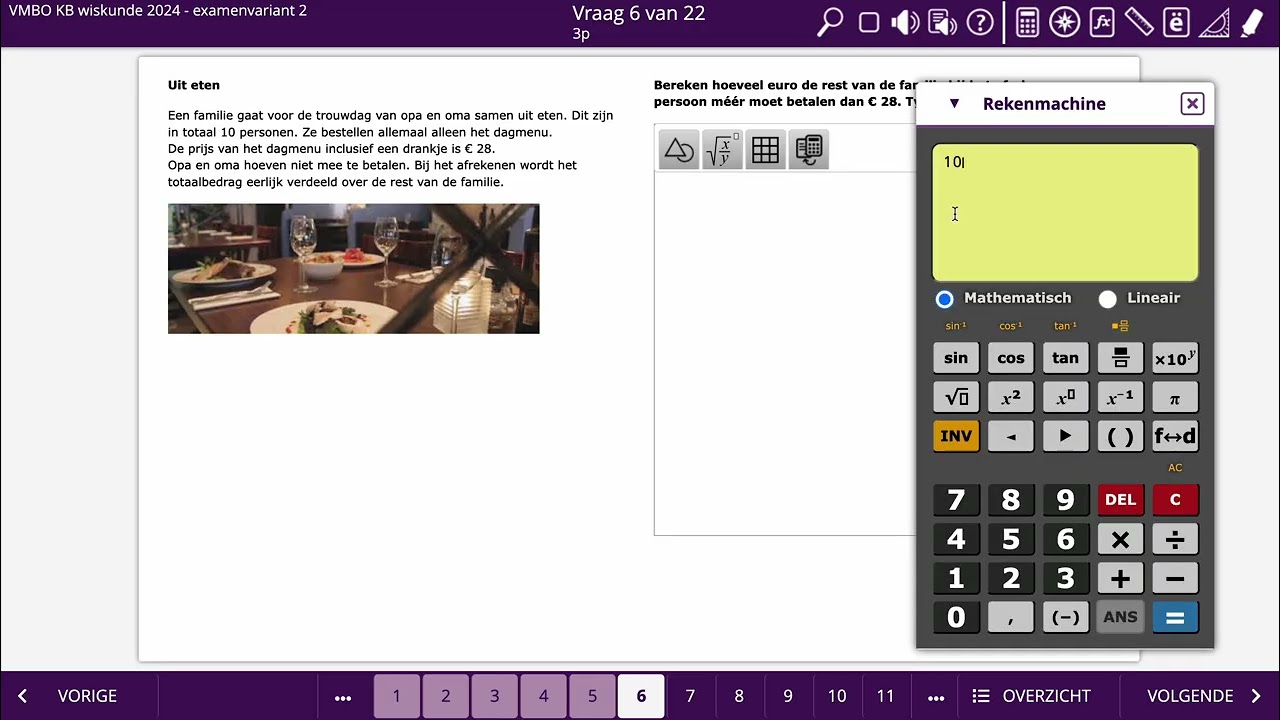Open the OVERZICHT overview
This screenshot has width=1280, height=720.
[1032, 696]
